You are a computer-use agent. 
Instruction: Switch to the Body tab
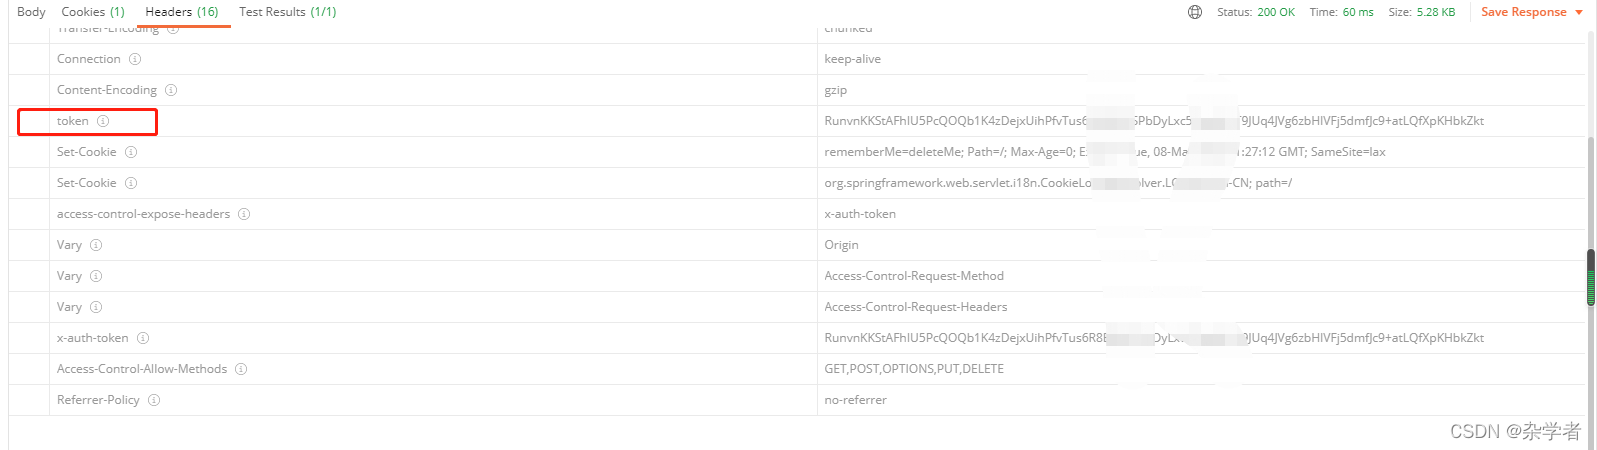(x=31, y=12)
